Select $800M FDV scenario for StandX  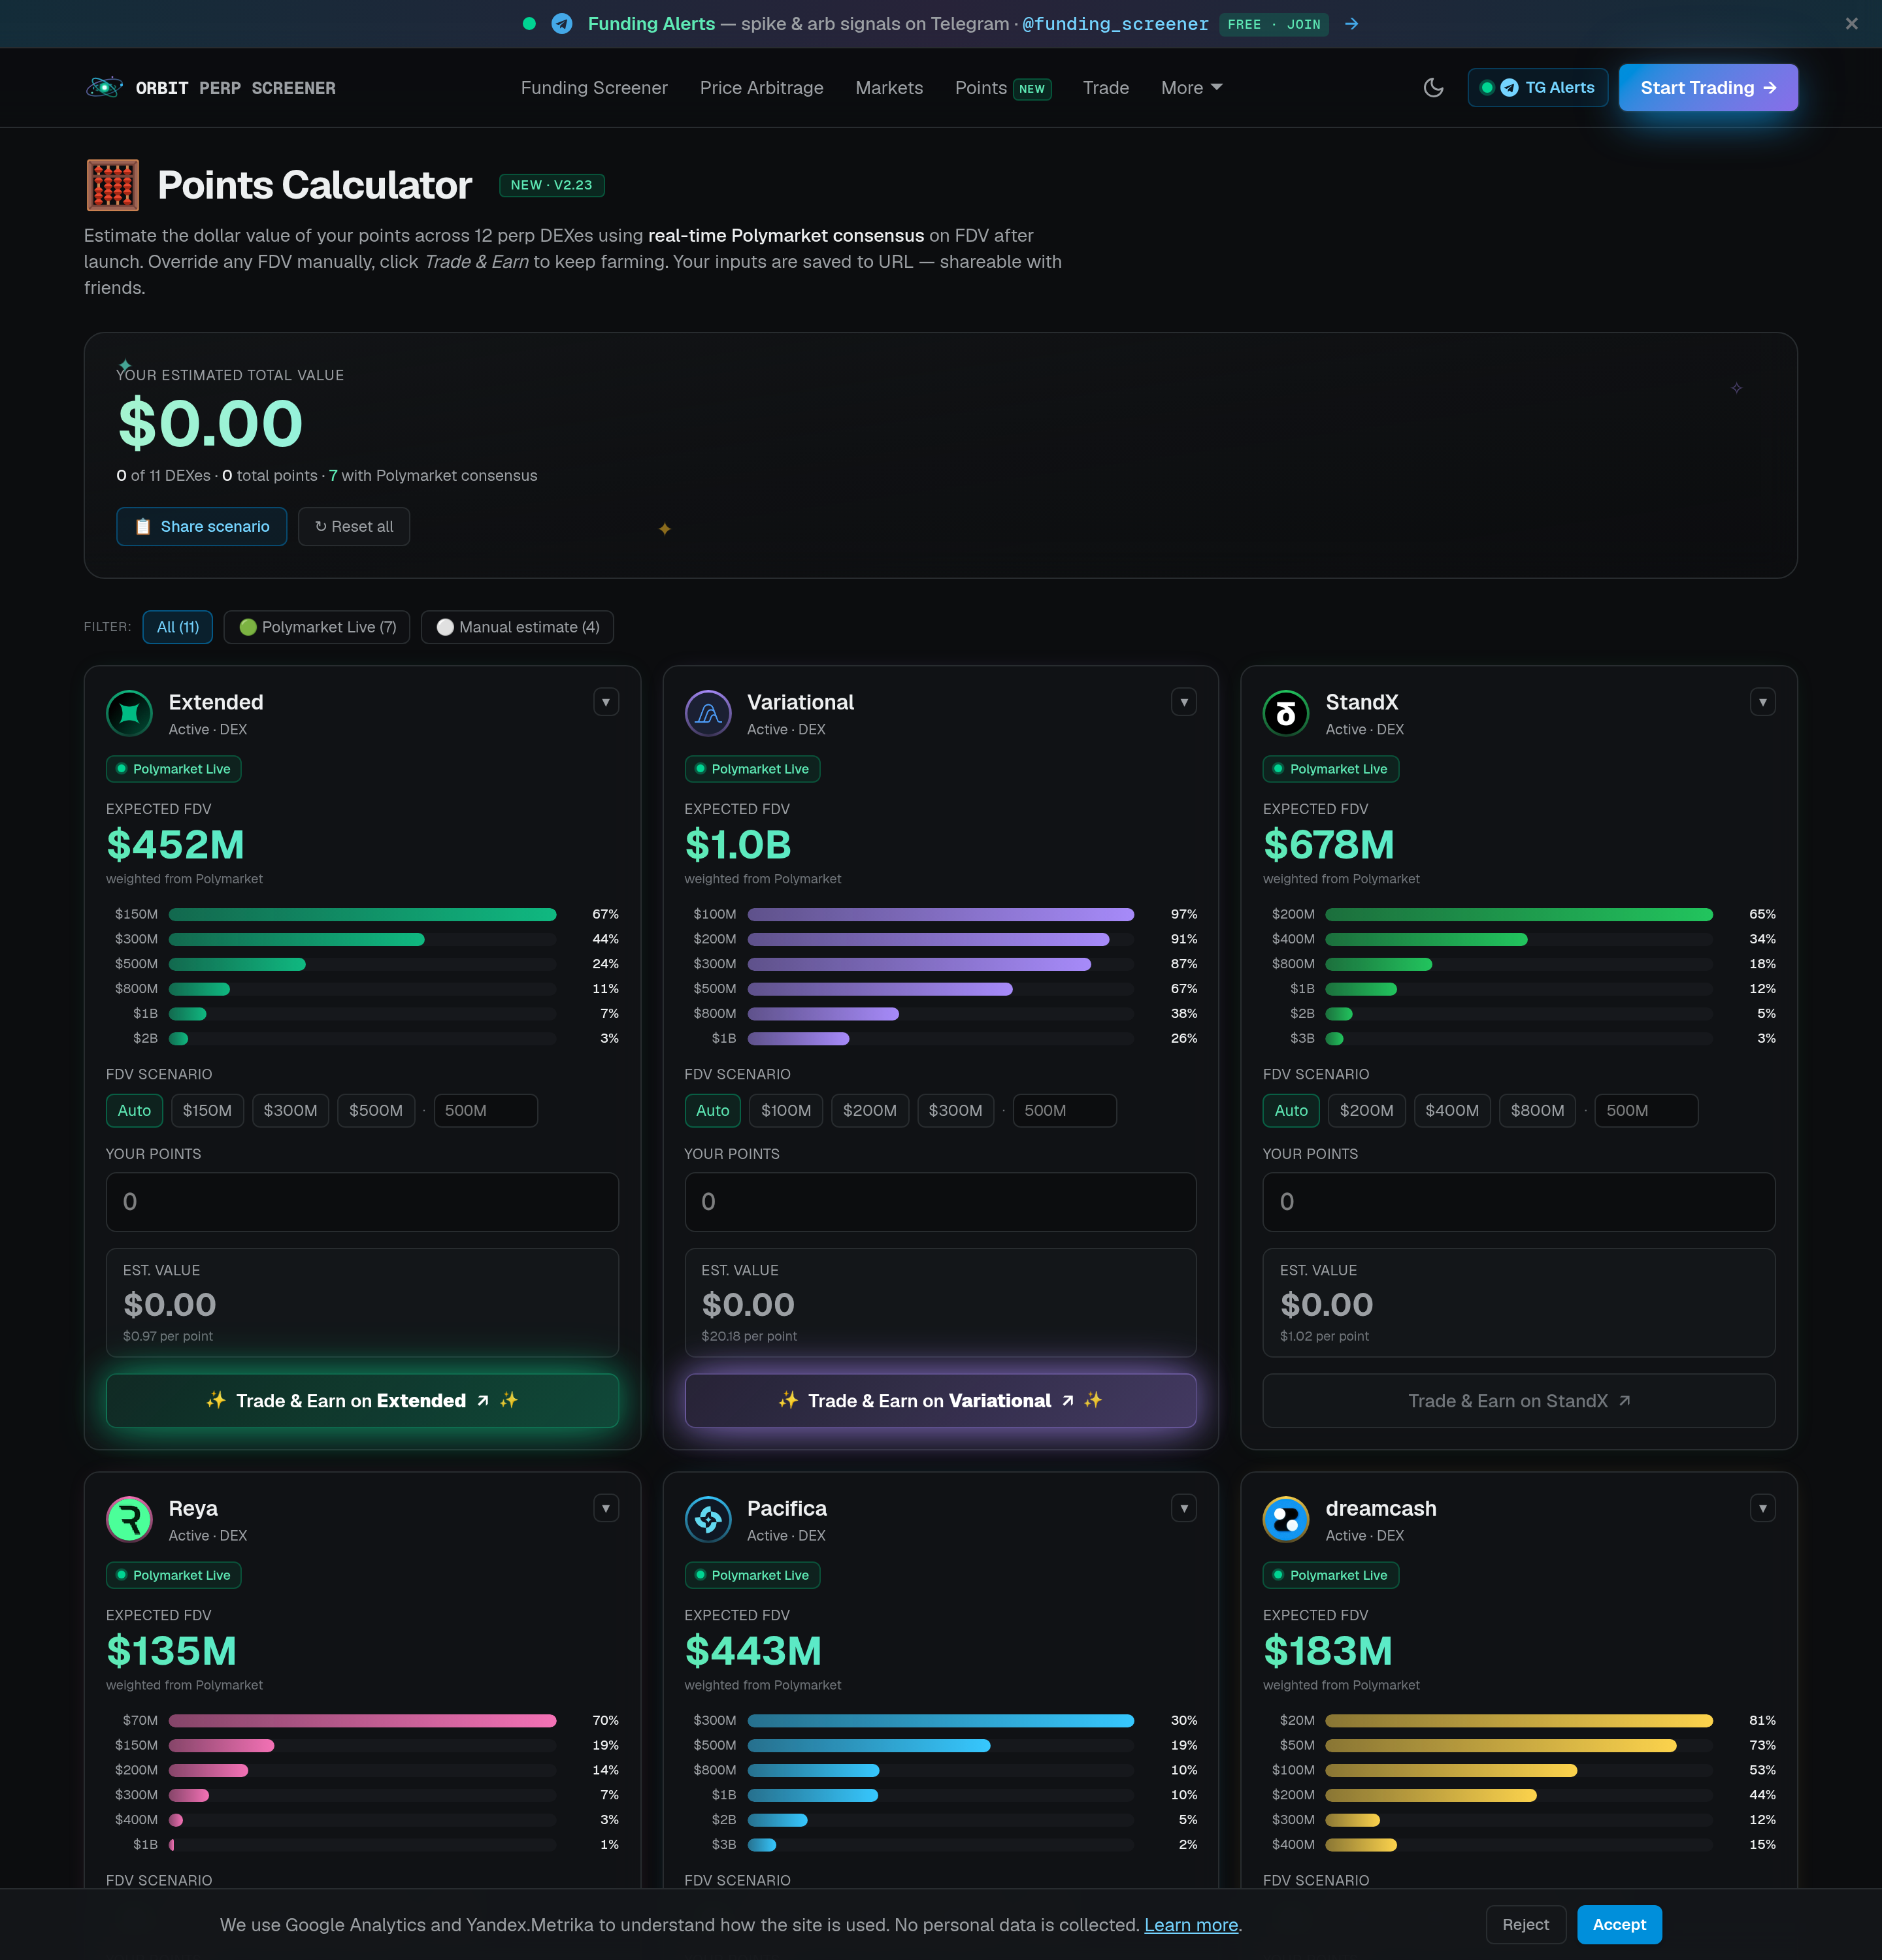(1538, 1111)
